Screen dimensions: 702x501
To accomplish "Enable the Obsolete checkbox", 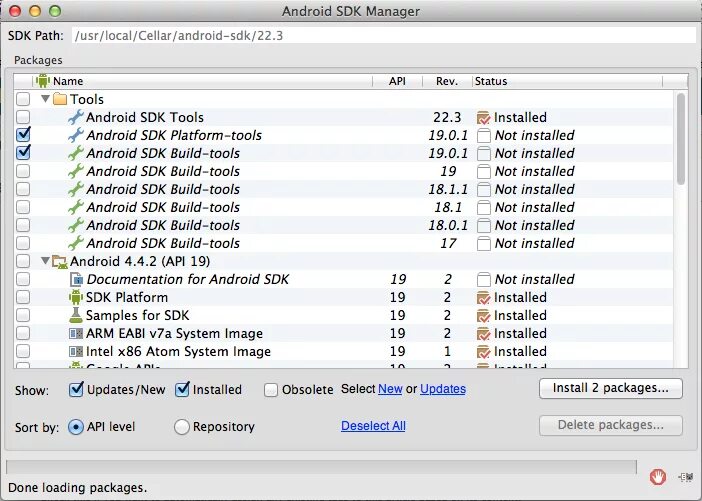I will click(x=271, y=389).
